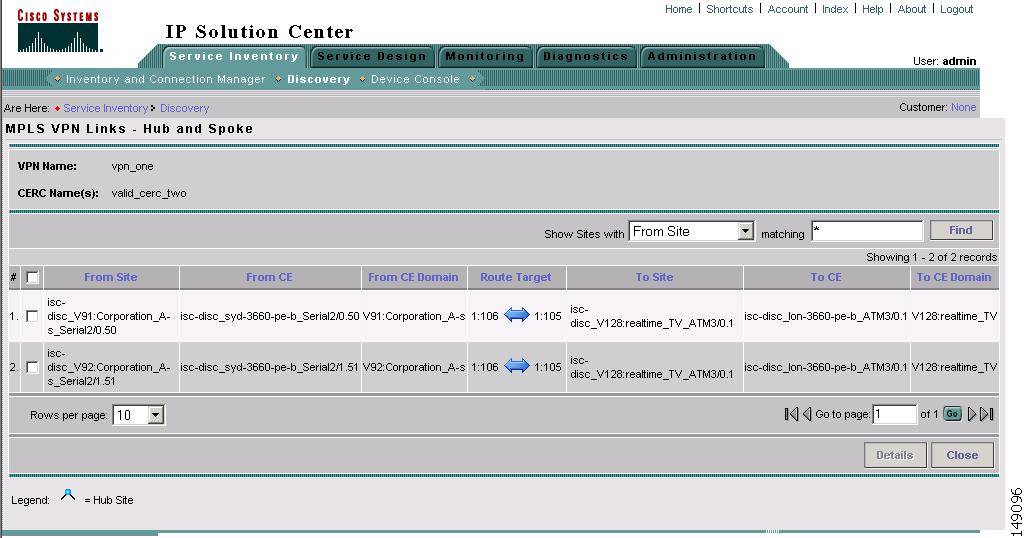Toggle the select-all checkbox in table header
The width and height of the screenshot is (1024, 538).
[32, 277]
